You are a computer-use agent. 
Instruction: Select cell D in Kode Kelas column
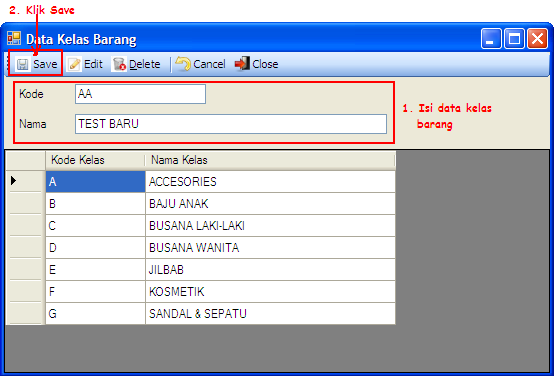coord(95,247)
